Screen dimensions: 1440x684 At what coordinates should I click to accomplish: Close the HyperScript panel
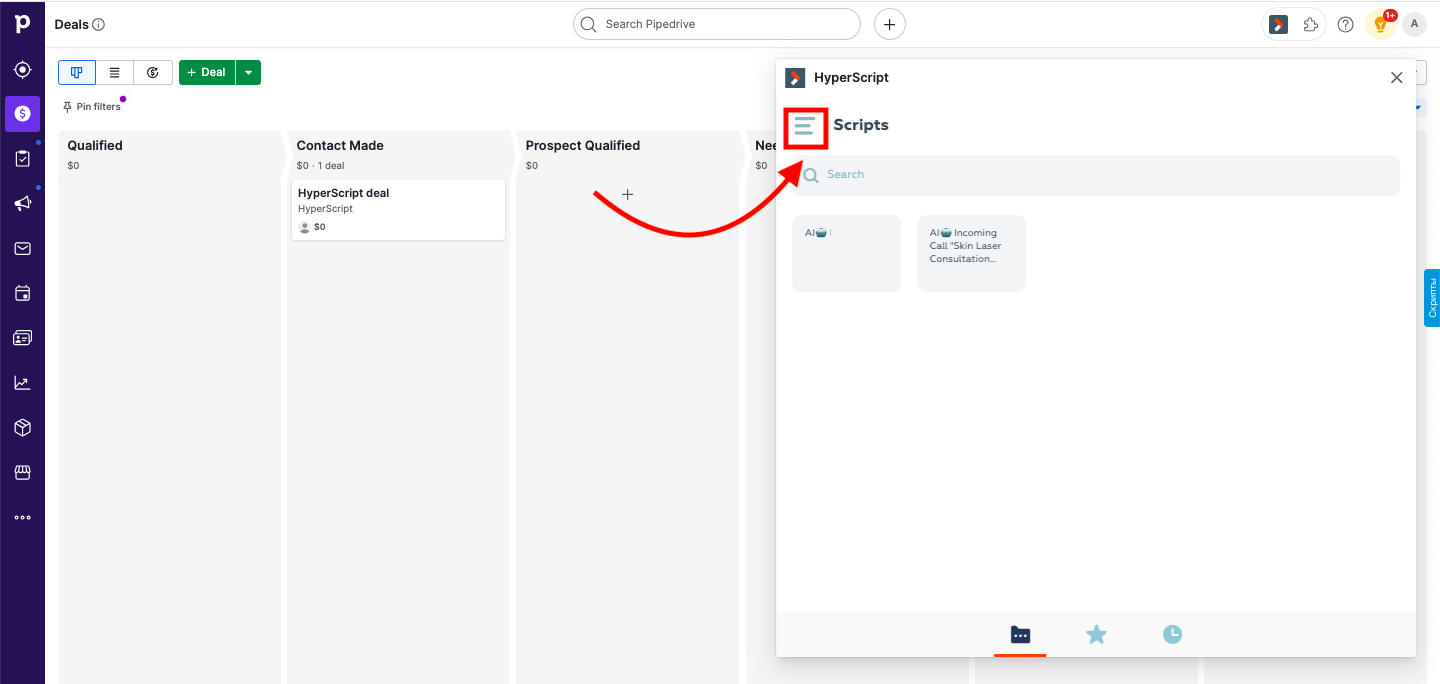coord(1397,78)
